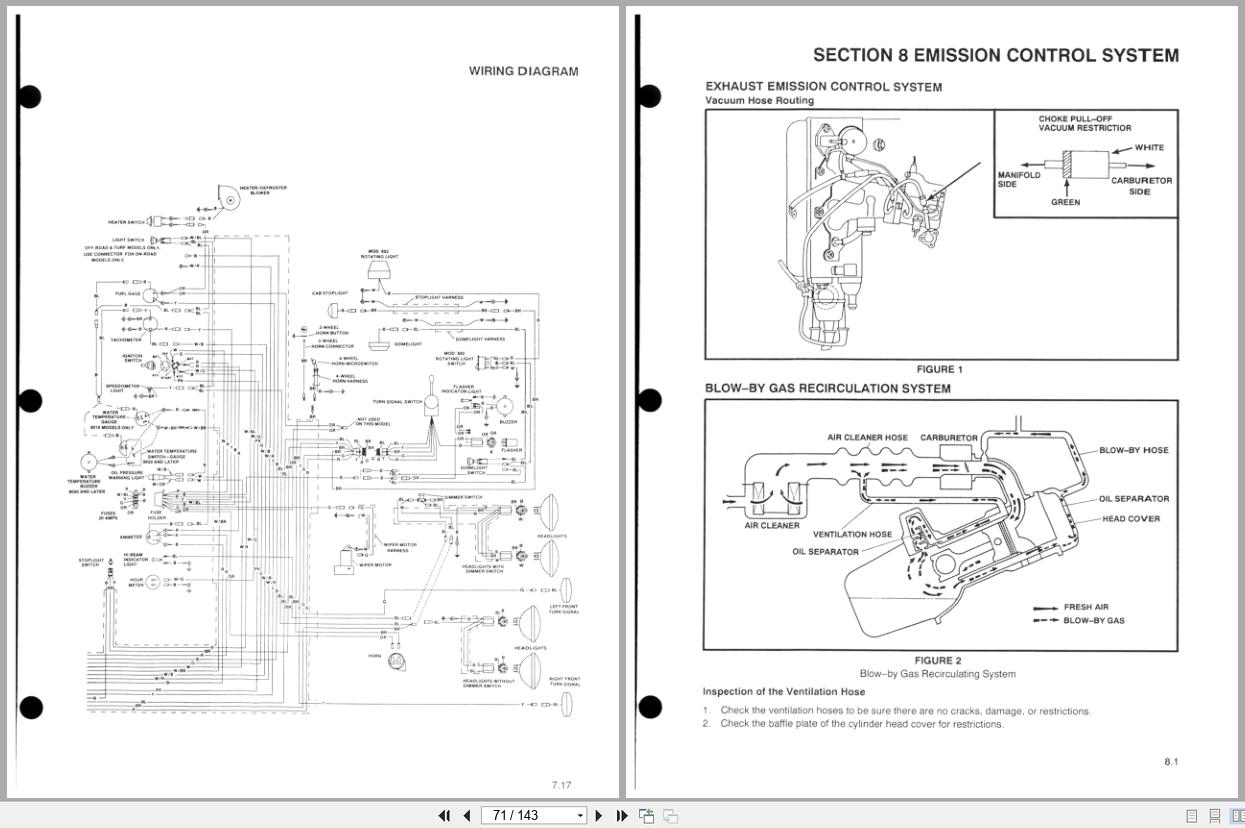Go to the first page
The image size is (1245, 828).
tap(445, 815)
